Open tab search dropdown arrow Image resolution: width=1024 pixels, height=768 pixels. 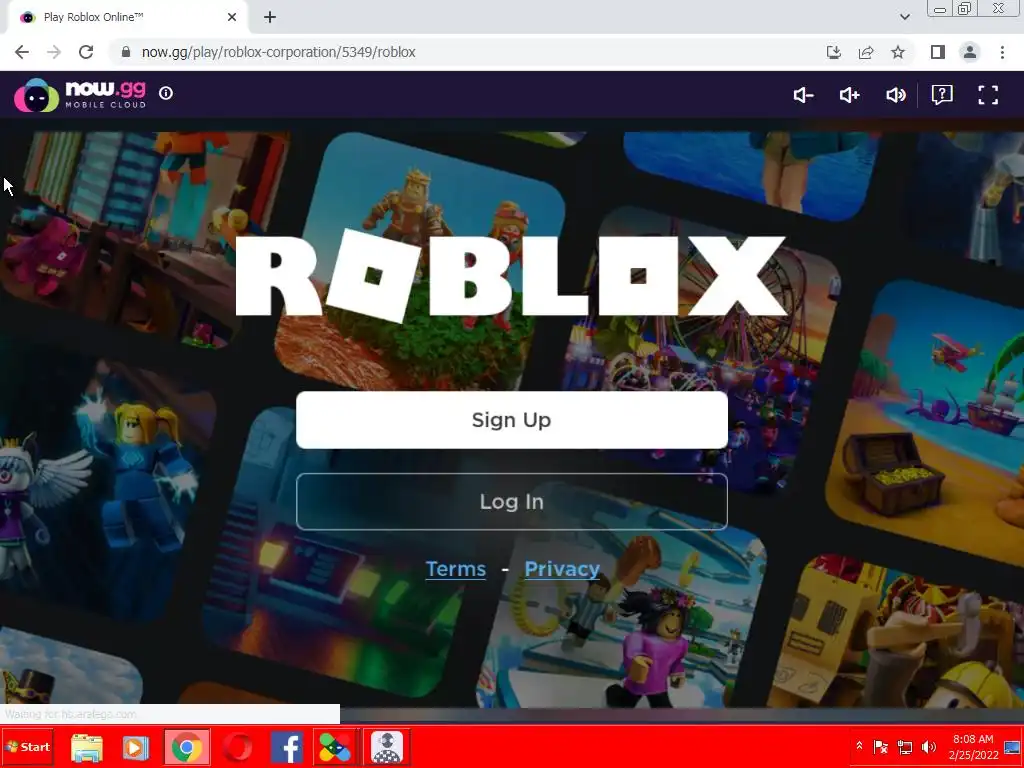pyautogui.click(x=904, y=17)
